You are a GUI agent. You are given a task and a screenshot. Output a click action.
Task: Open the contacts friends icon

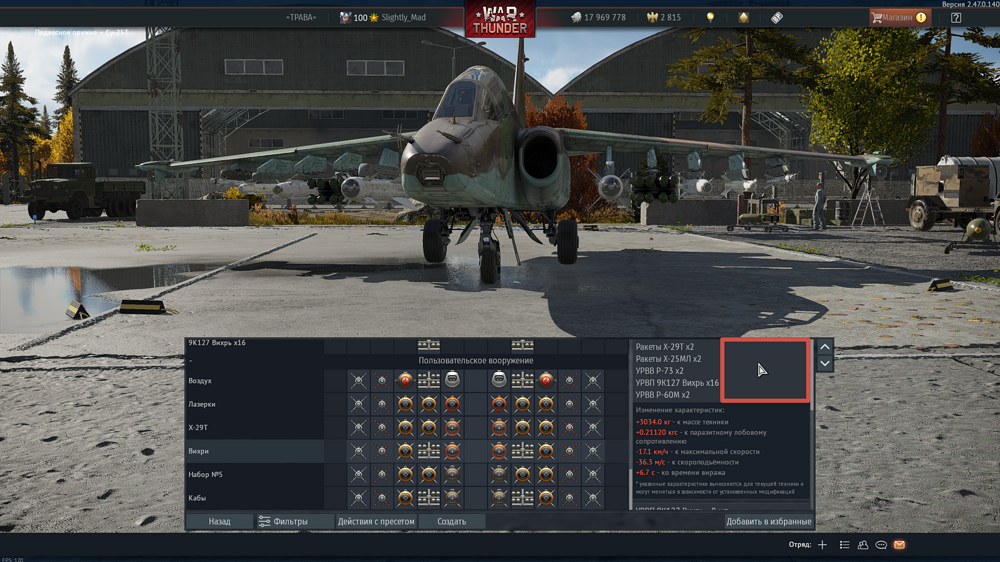coord(863,545)
